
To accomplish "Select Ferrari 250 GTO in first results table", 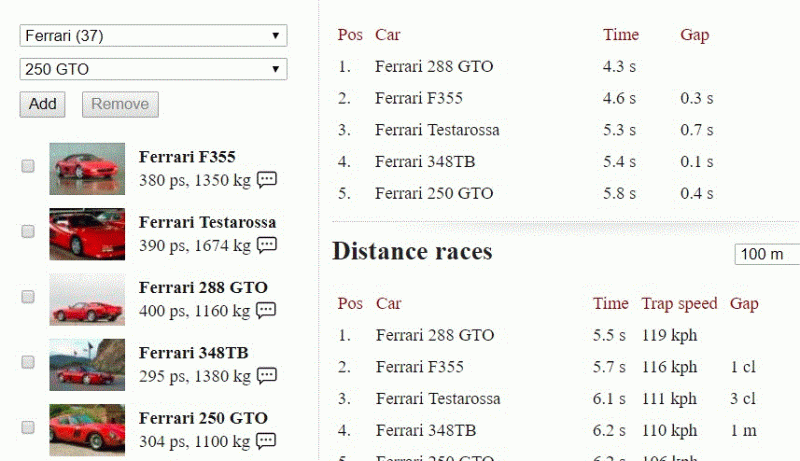I will tap(434, 193).
